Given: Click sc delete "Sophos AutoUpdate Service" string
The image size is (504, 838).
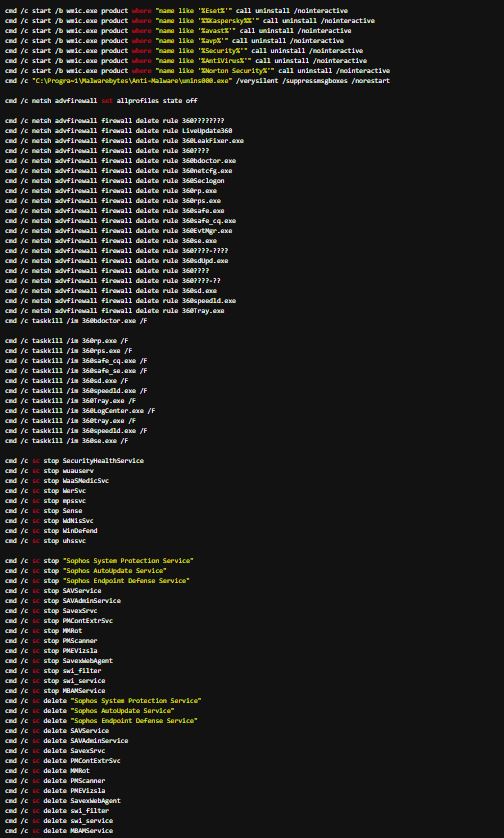Looking at the screenshot, I should coord(122,711).
